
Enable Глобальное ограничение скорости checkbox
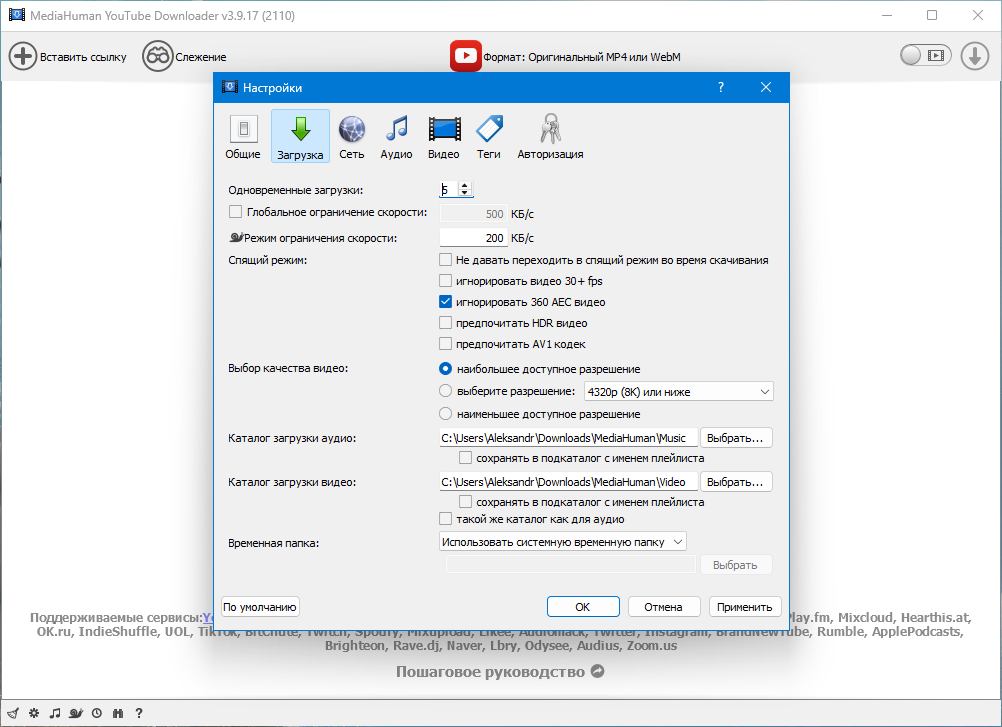[x=235, y=211]
